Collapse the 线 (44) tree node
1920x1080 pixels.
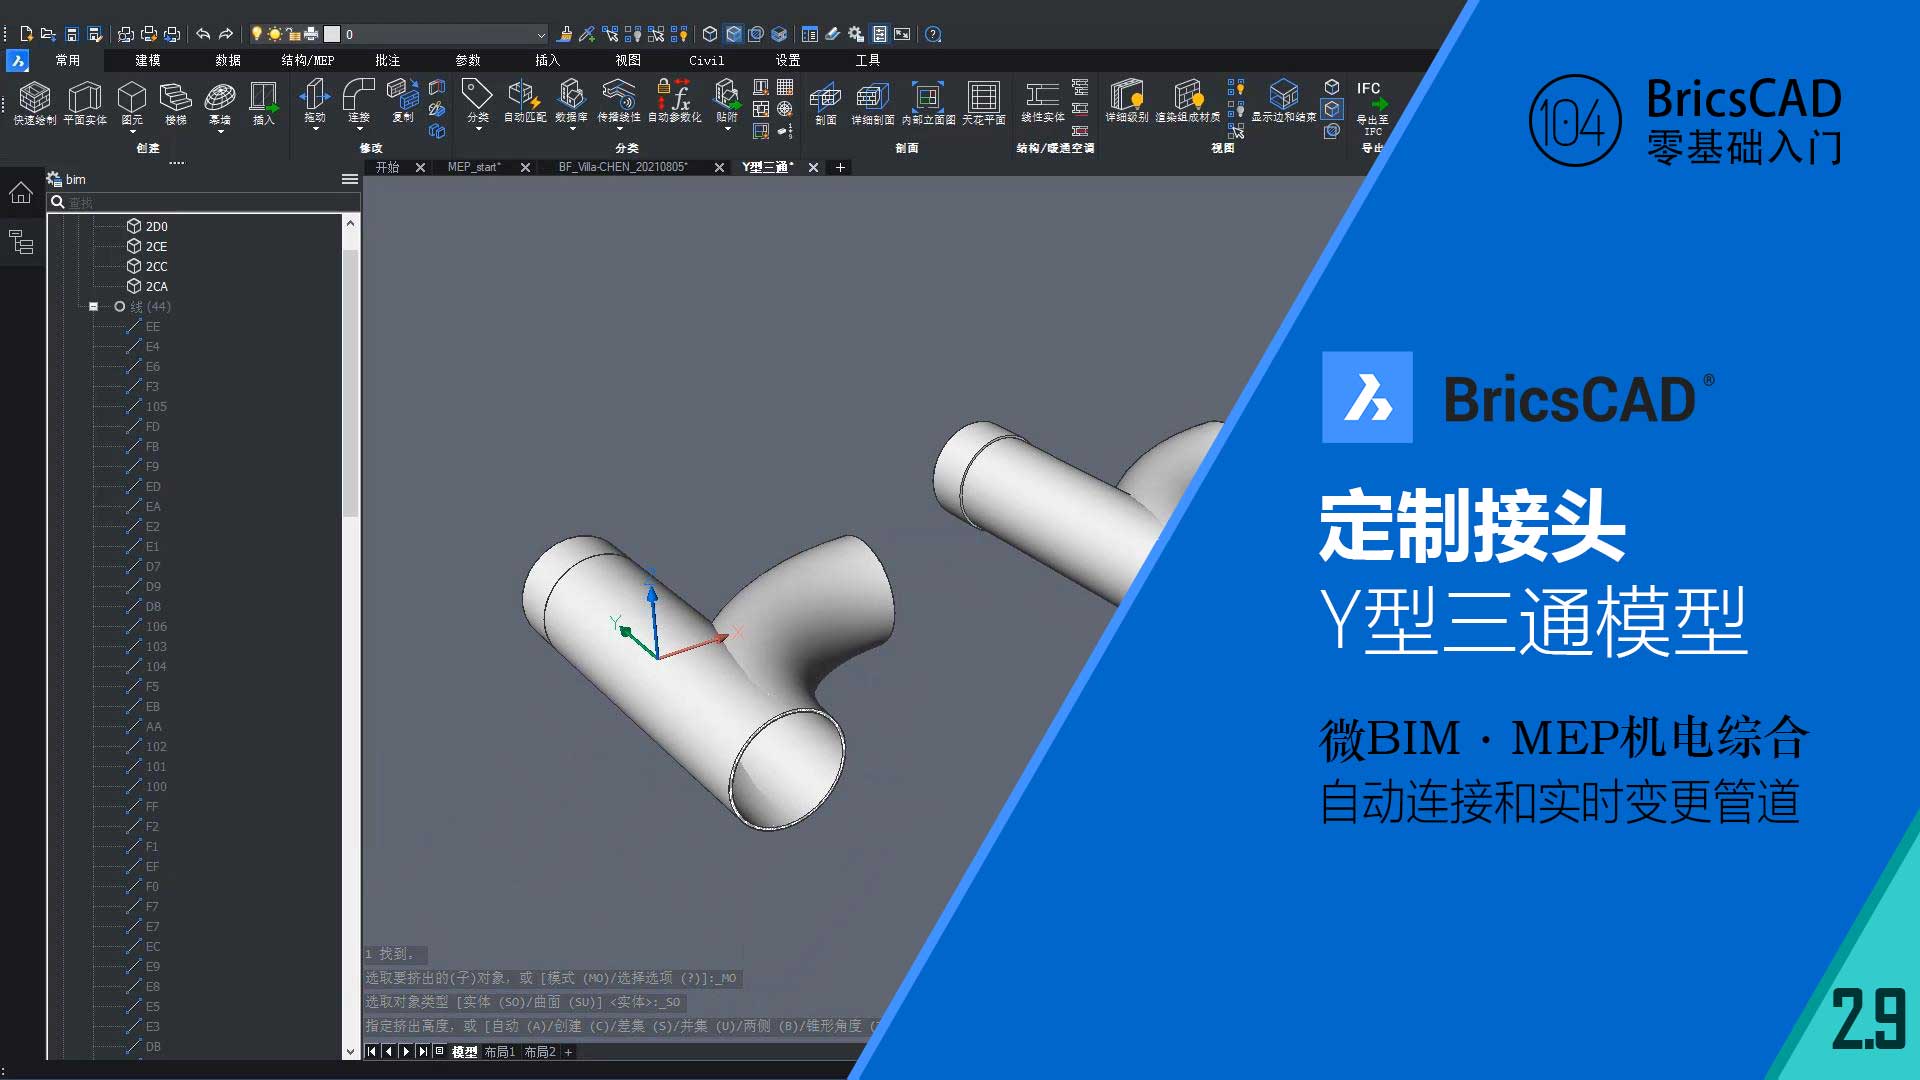pyautogui.click(x=94, y=307)
